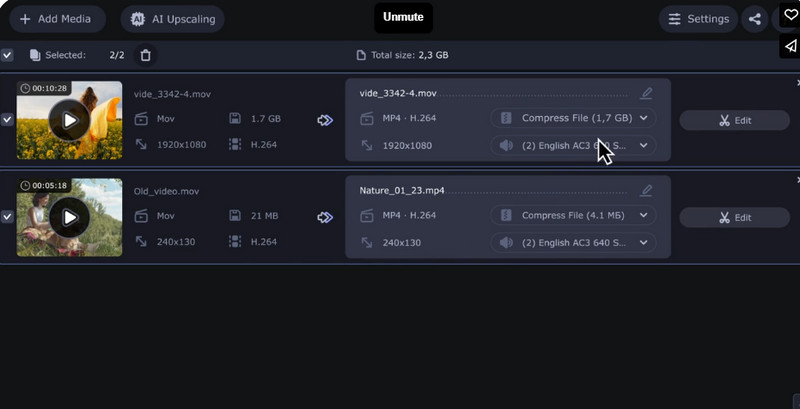The height and width of the screenshot is (409, 800).
Task: Click MP4 · H.264 output format for Nature_01_23.mp4
Action: click(x=409, y=215)
